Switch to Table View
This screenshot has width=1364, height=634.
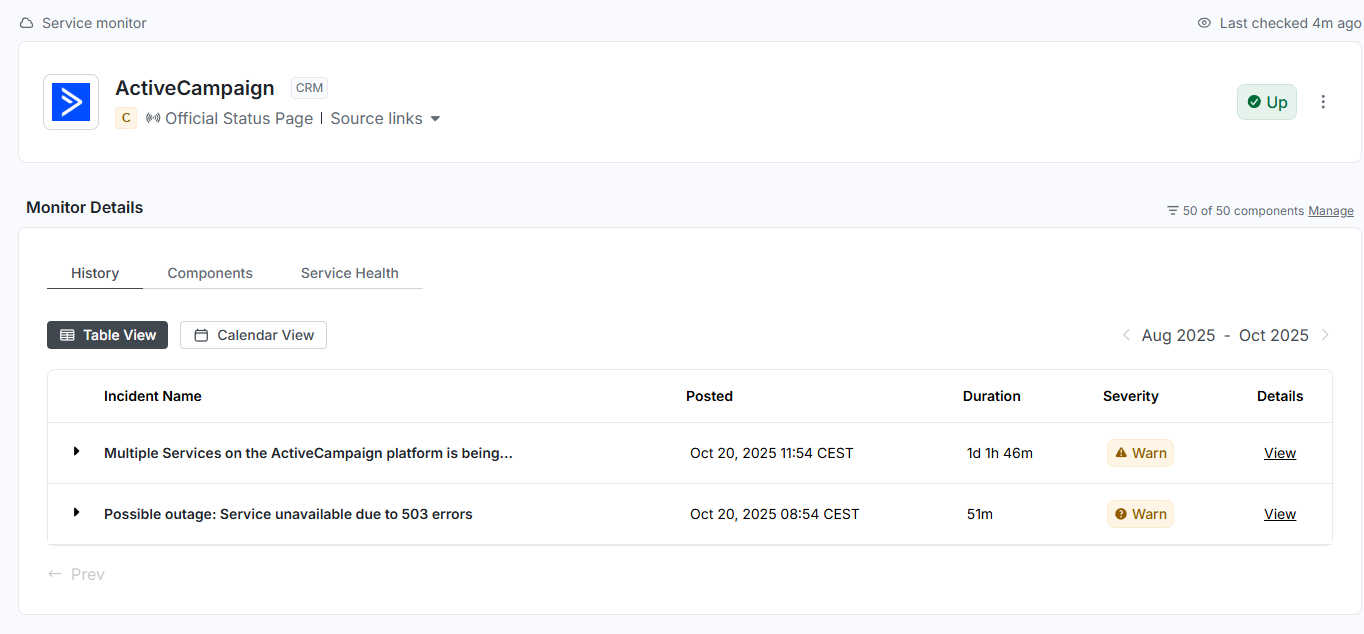[x=107, y=335]
